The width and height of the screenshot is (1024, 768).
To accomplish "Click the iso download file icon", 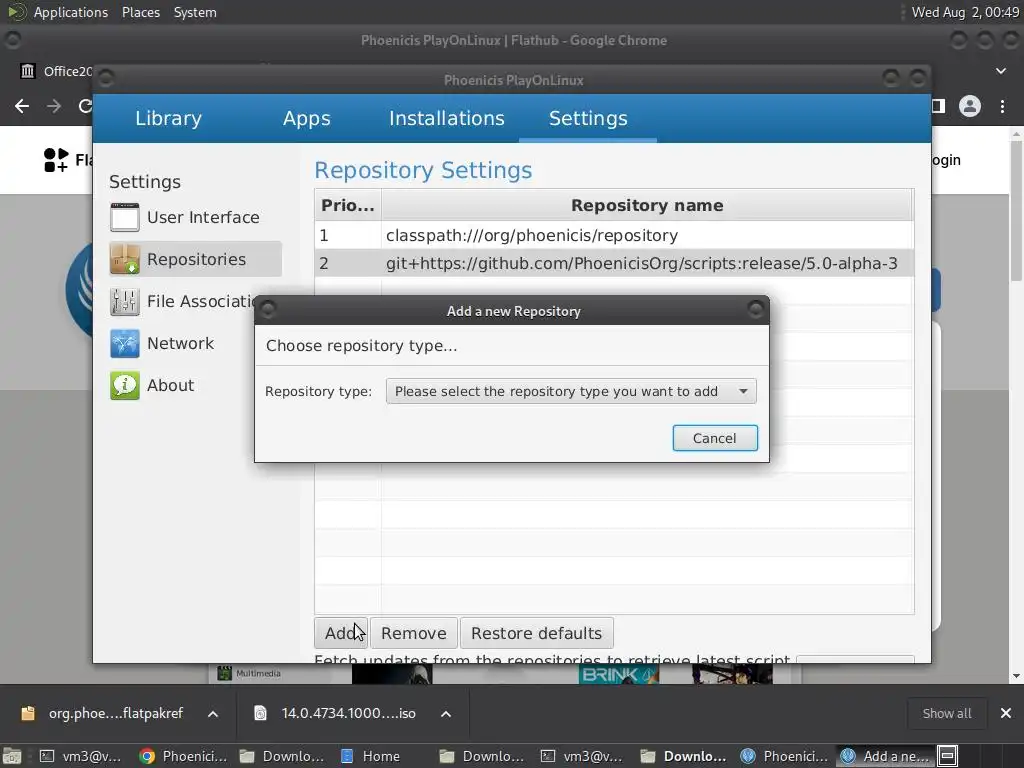I will pyautogui.click(x=260, y=713).
